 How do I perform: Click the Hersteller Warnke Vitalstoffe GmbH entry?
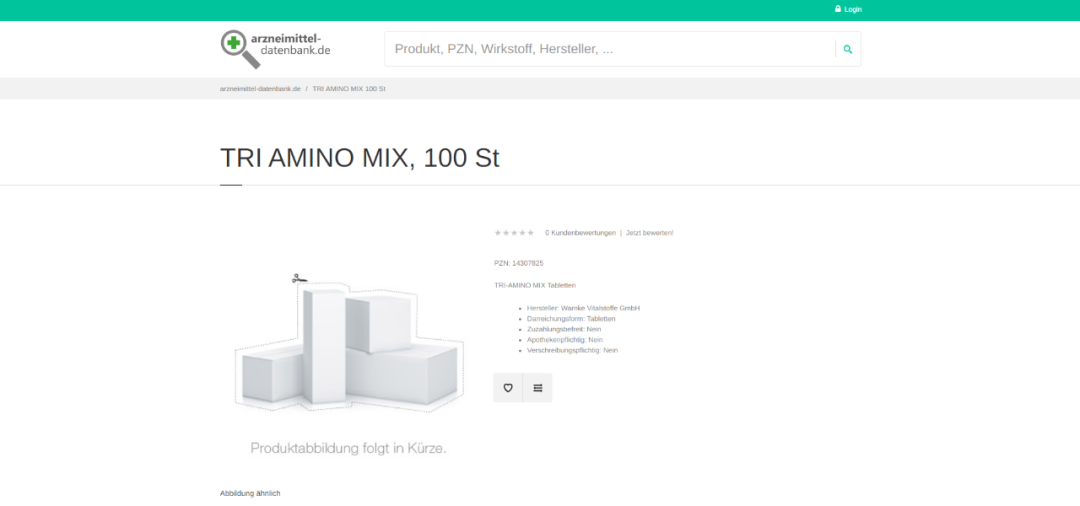(583, 308)
